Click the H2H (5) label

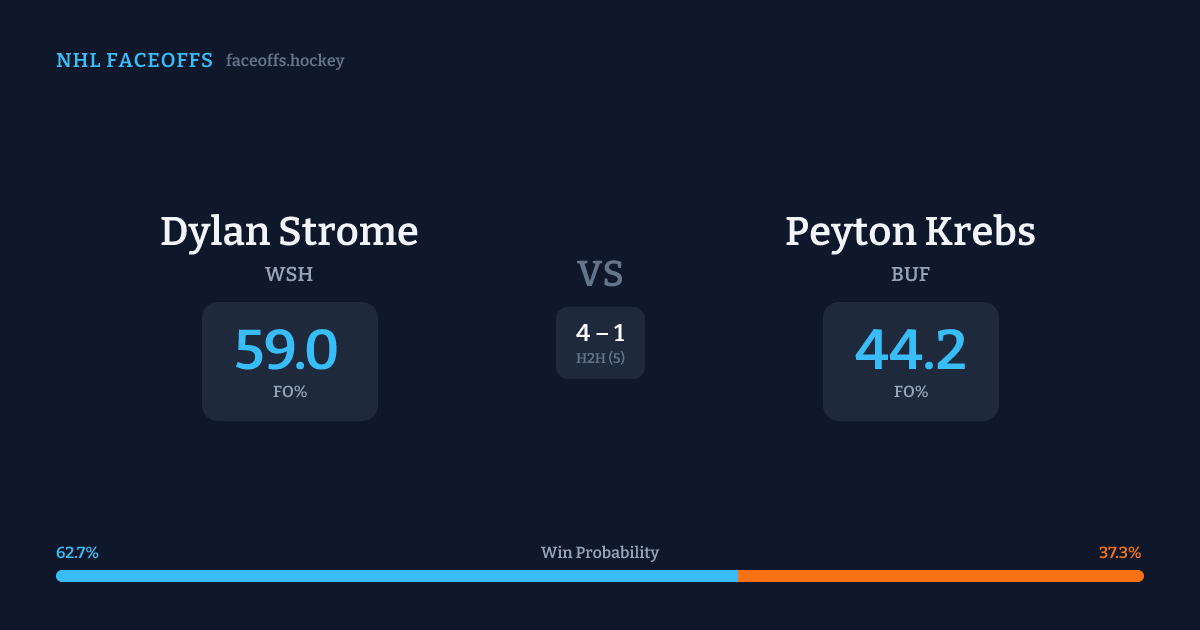(600, 358)
